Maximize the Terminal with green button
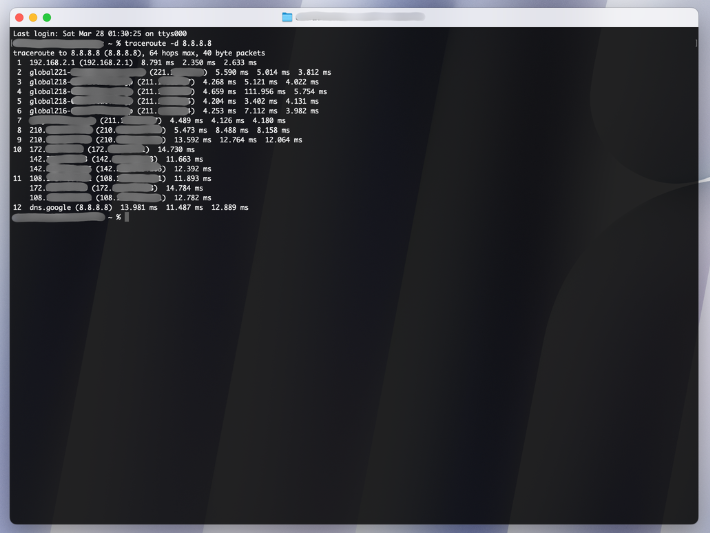 point(47,17)
